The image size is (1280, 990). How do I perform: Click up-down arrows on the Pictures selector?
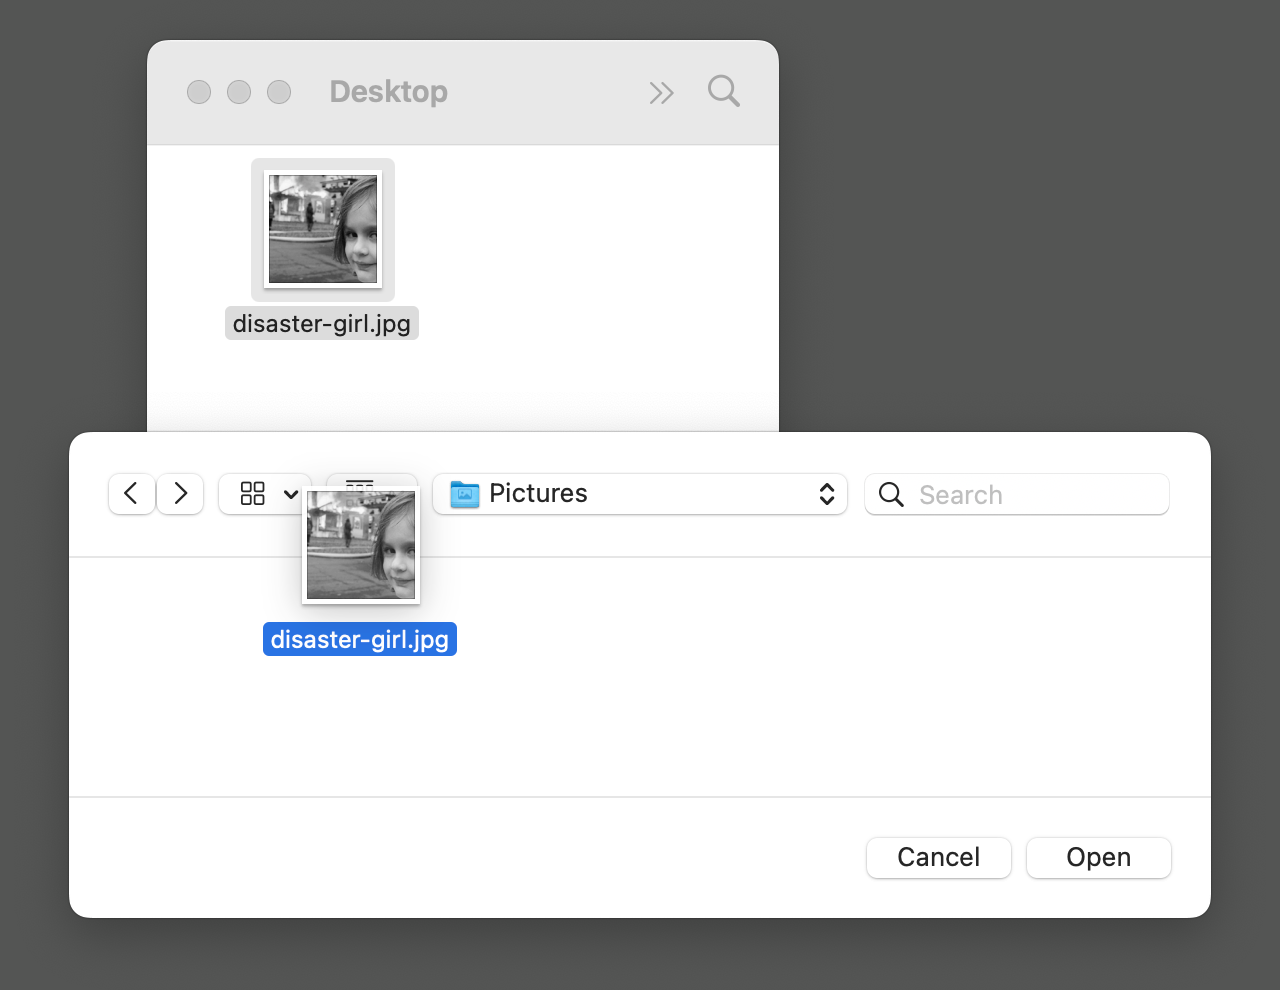pyautogui.click(x=827, y=494)
